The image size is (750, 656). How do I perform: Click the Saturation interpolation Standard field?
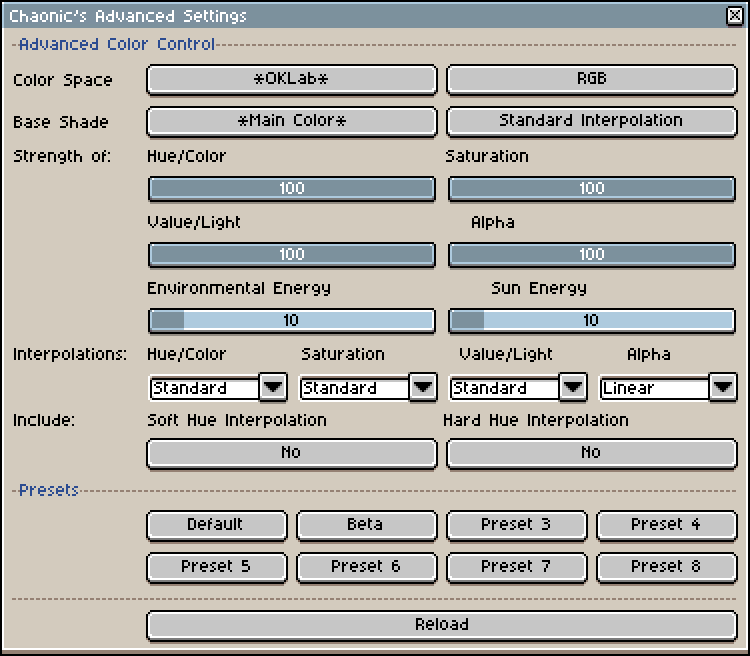(x=354, y=388)
